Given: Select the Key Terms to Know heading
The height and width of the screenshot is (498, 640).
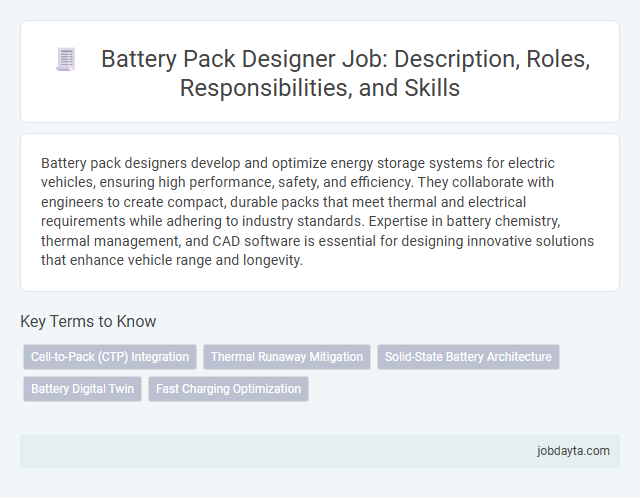Looking at the screenshot, I should (x=88, y=321).
